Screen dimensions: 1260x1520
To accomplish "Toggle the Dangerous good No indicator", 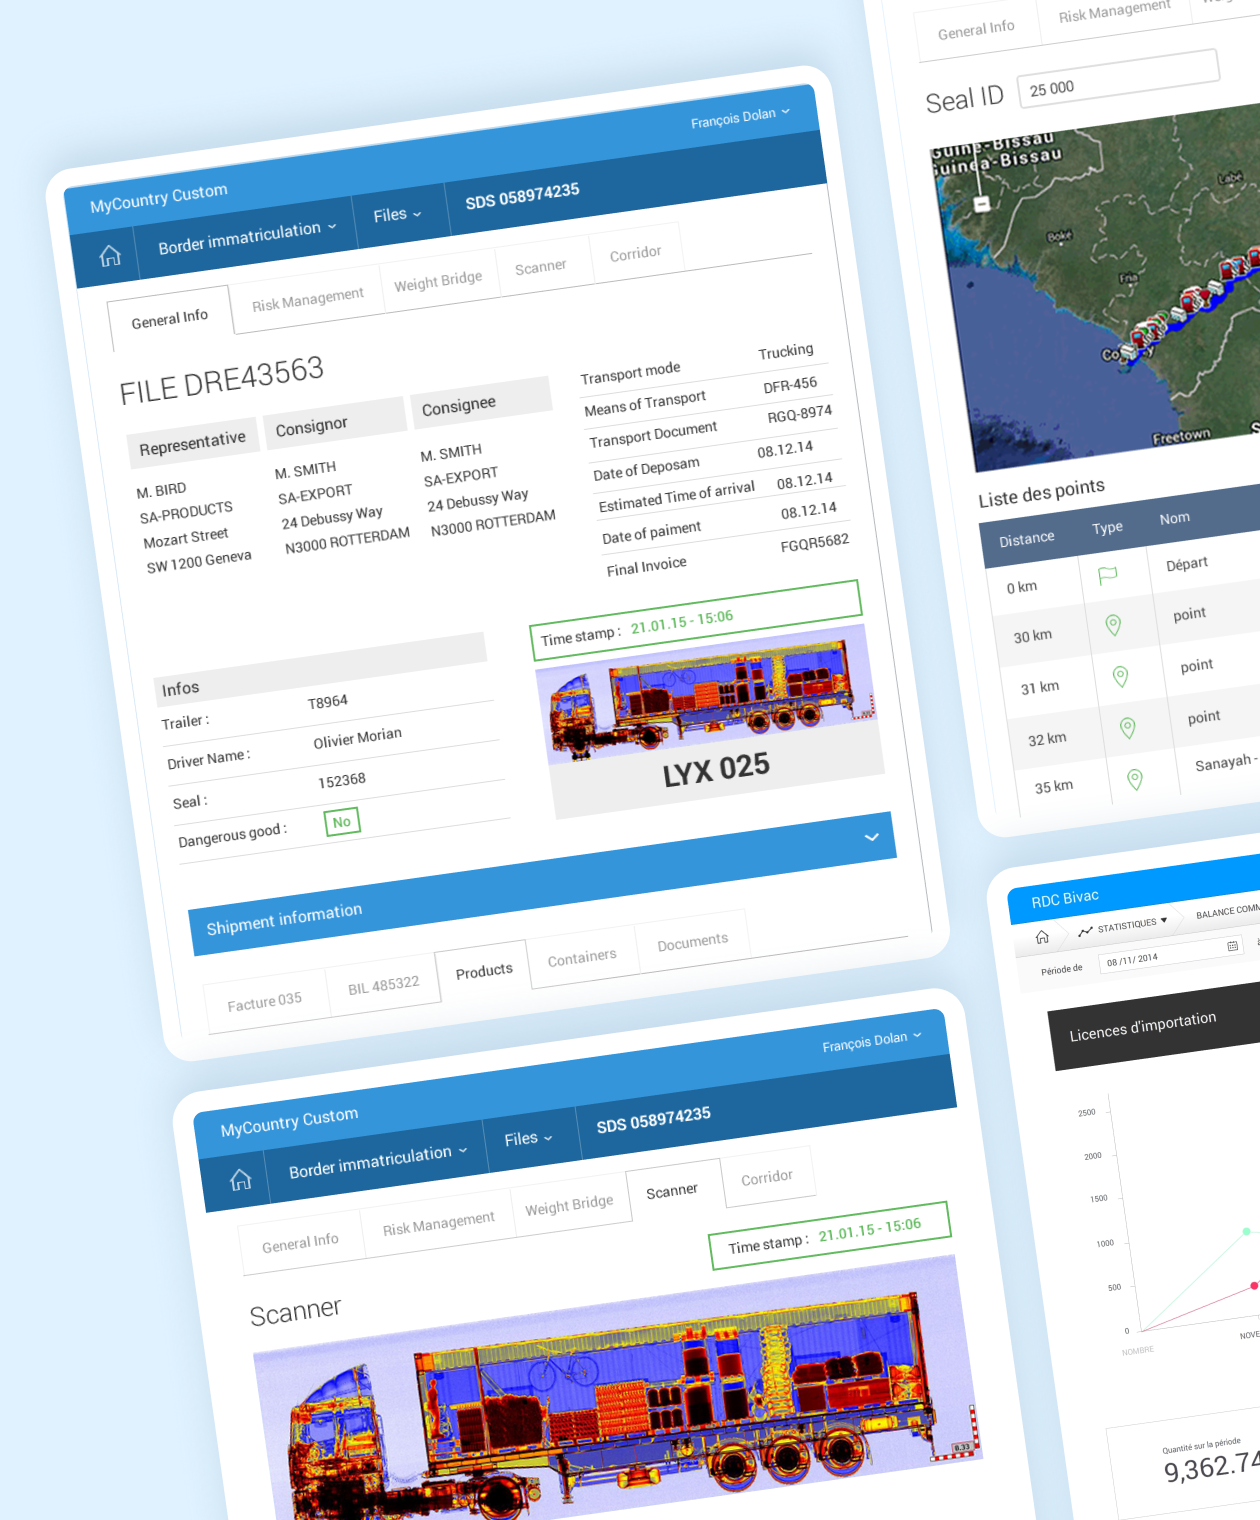I will 341,822.
